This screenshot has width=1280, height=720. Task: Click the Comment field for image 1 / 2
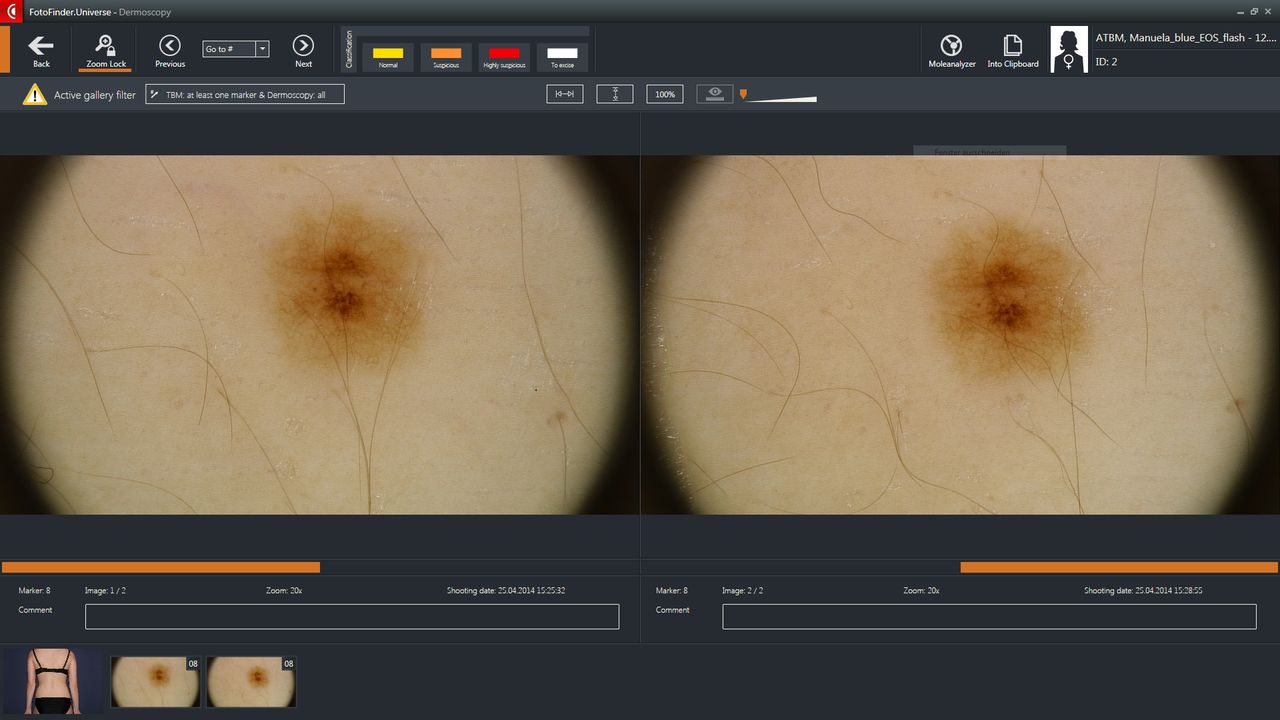[352, 617]
